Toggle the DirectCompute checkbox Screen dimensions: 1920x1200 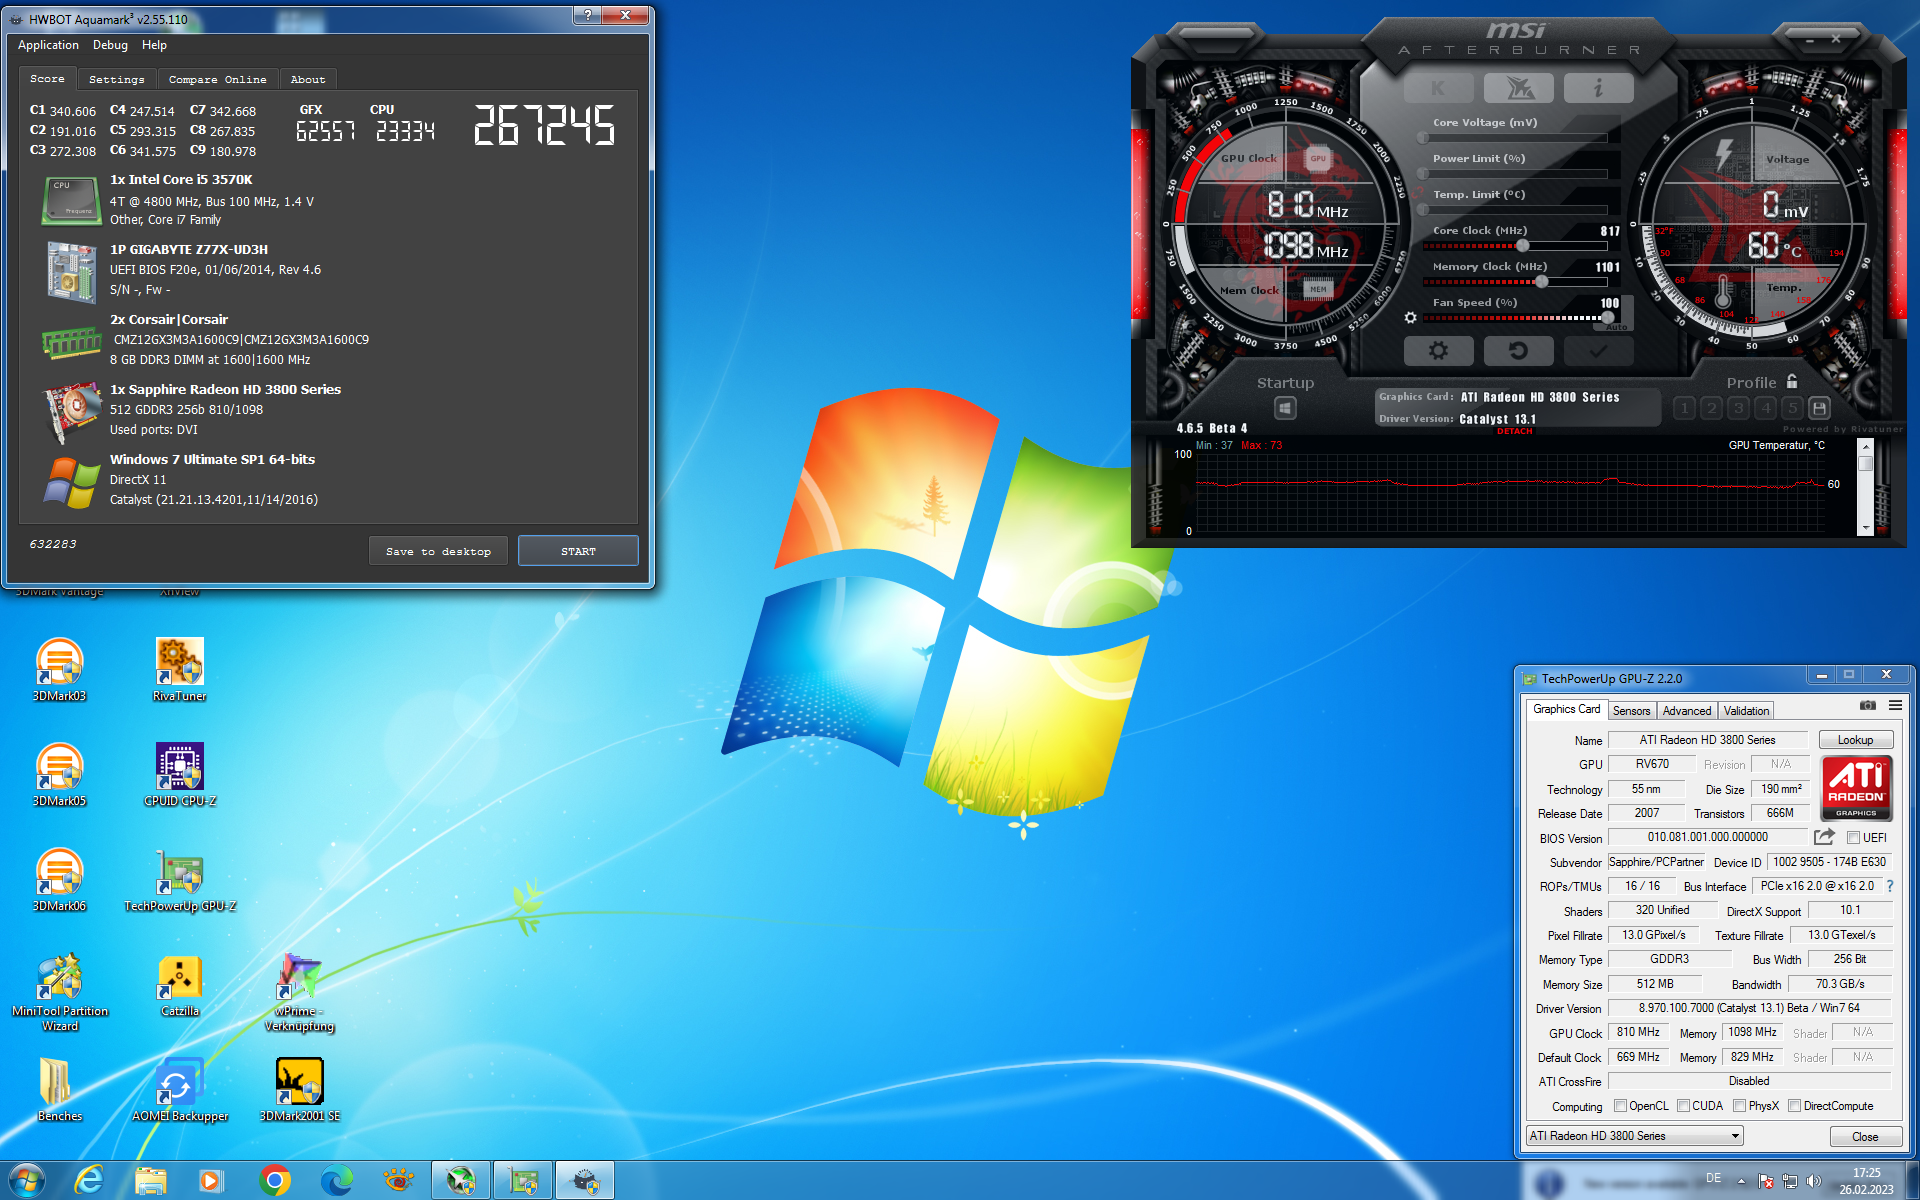tap(1795, 1106)
